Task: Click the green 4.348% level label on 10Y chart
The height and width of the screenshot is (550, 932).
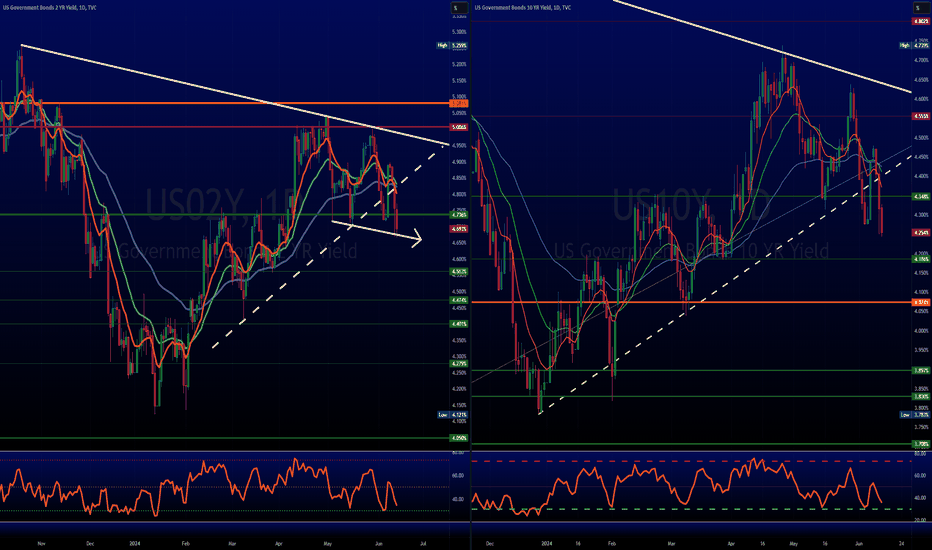Action: point(921,196)
